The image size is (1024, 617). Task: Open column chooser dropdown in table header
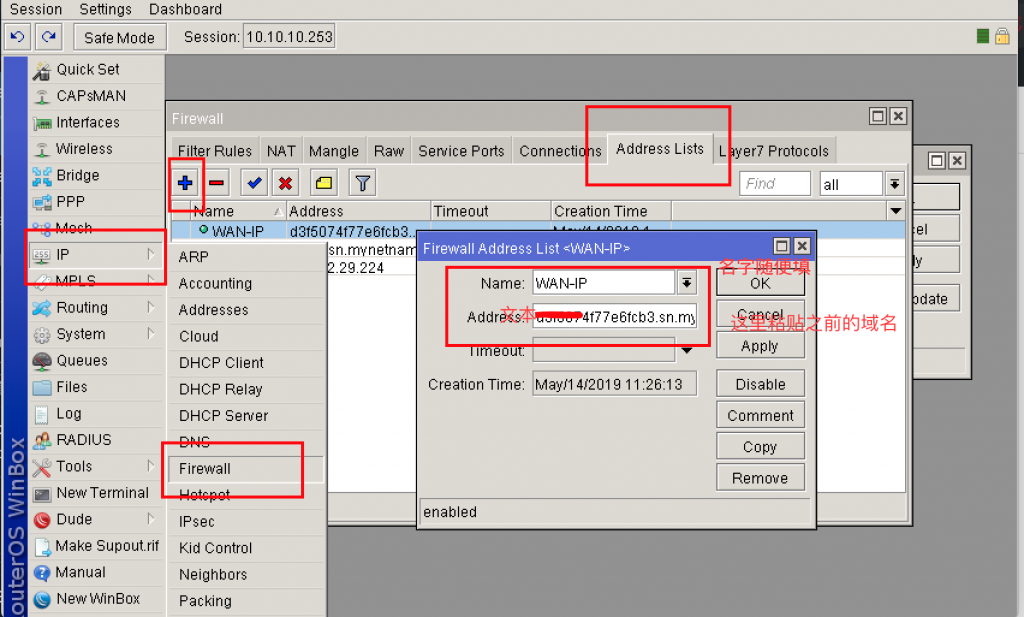click(896, 211)
